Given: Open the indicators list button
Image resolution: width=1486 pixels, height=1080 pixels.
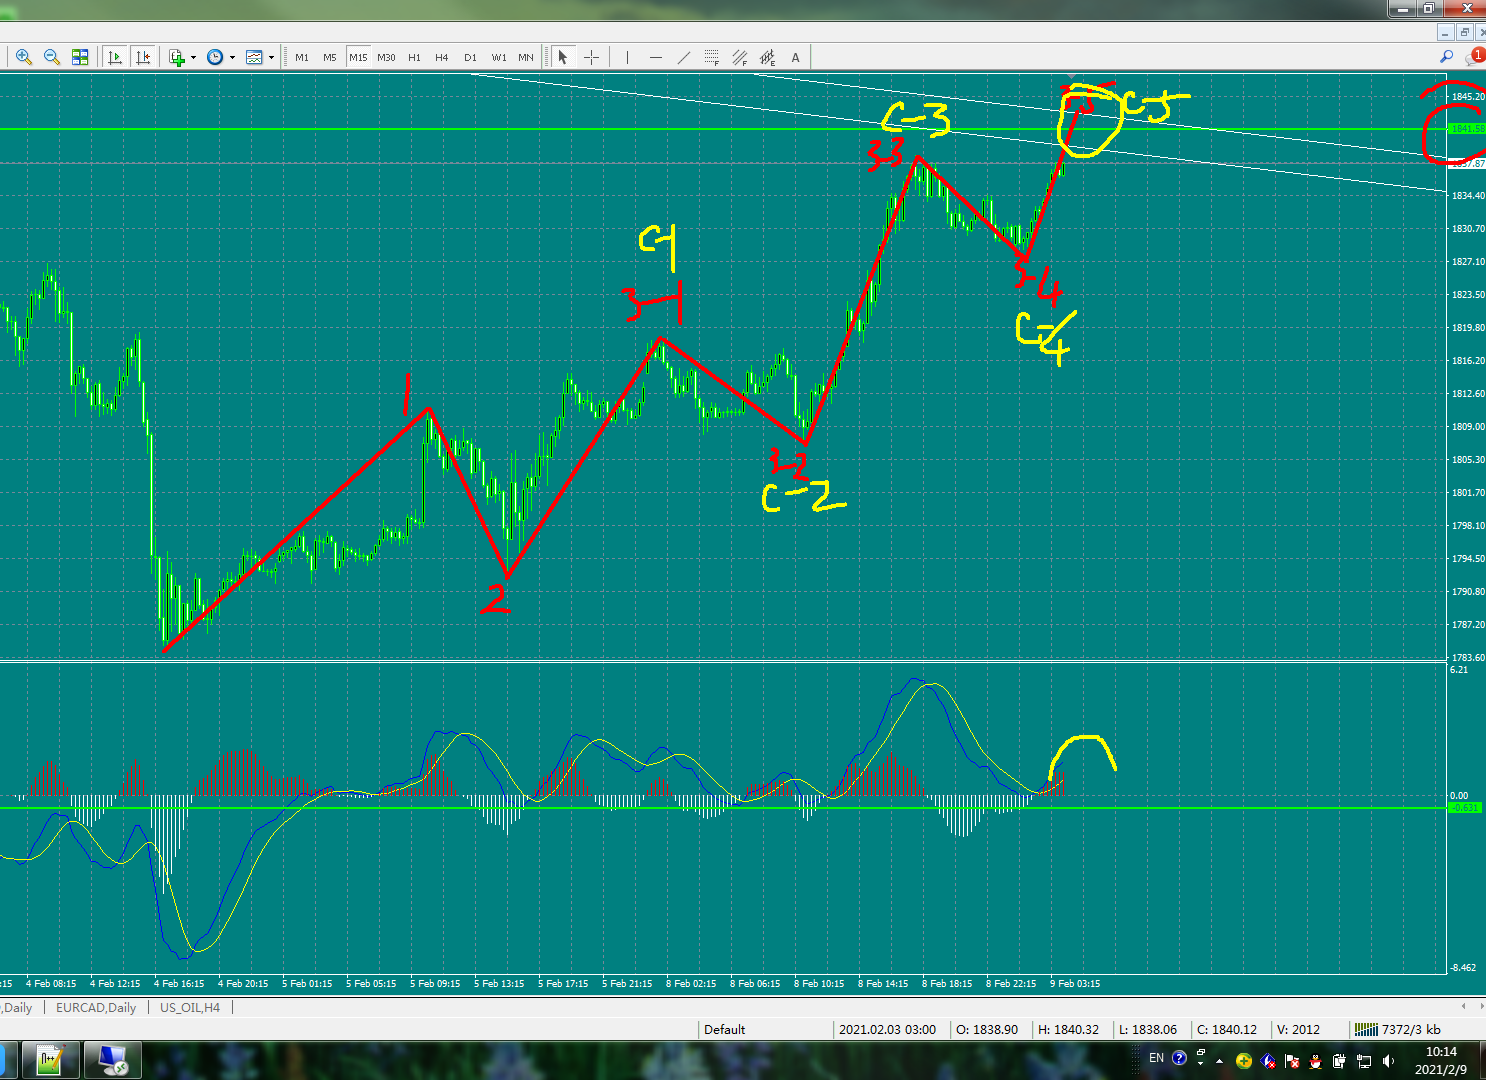Looking at the screenshot, I should click(x=177, y=58).
